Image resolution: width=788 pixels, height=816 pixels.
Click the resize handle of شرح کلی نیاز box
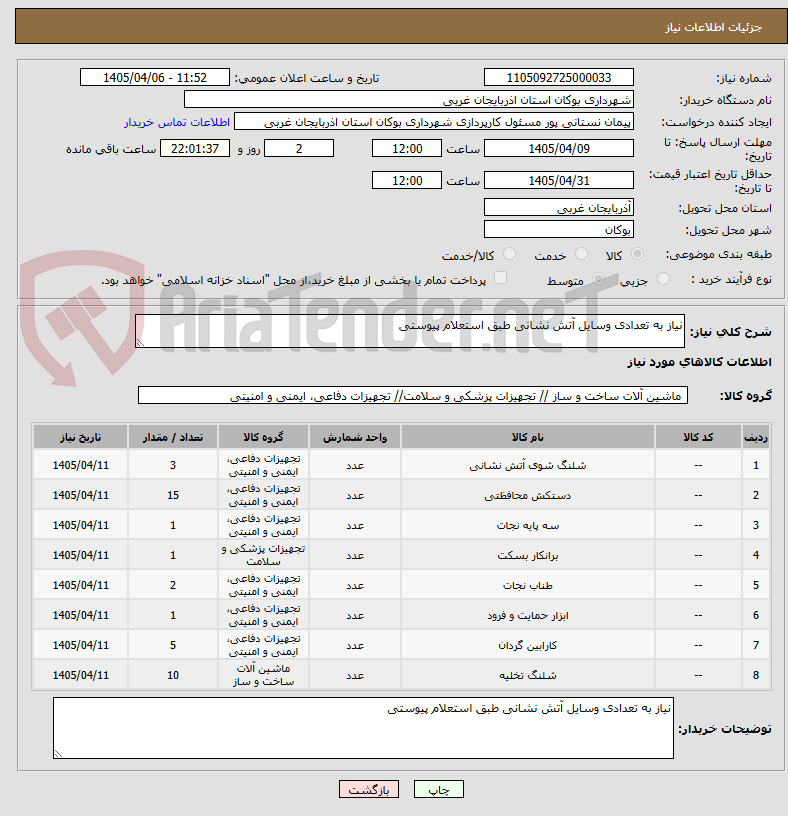(x=140, y=342)
